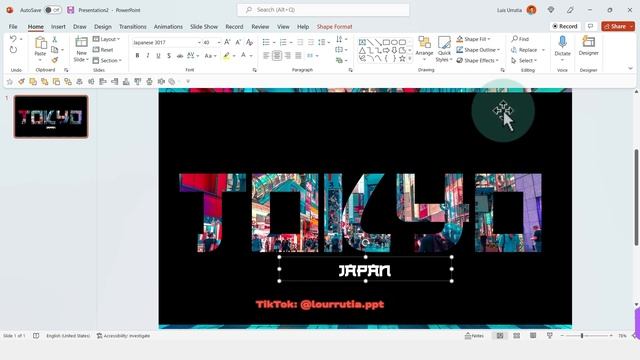640x360 pixels.
Task: Select the JAPAN text box
Action: coord(365,269)
